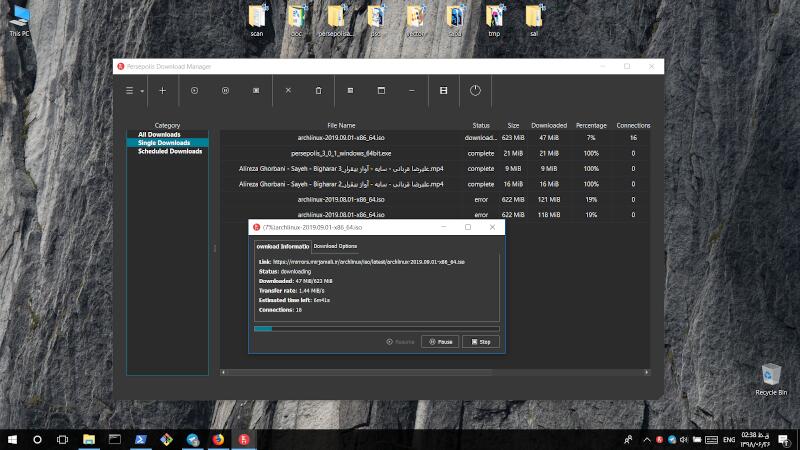Select All Downloads category
This screenshot has height=450, width=800.
point(162,134)
